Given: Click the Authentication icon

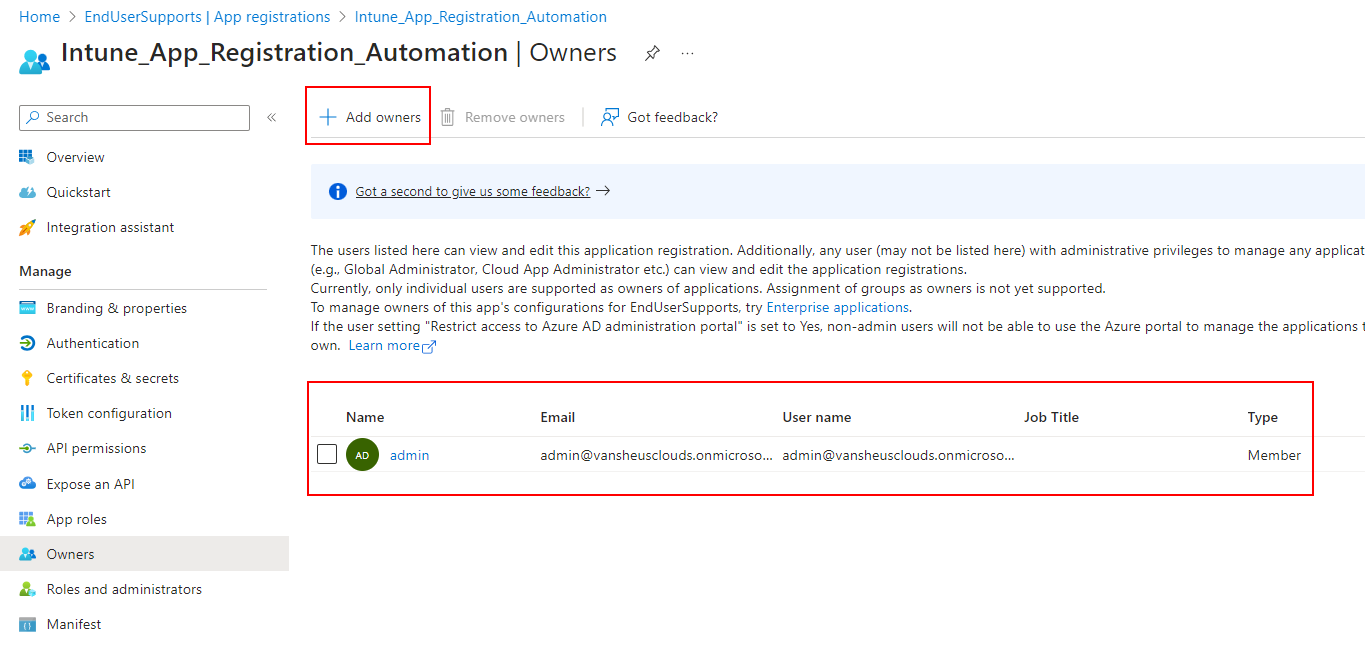Looking at the screenshot, I should pos(27,343).
